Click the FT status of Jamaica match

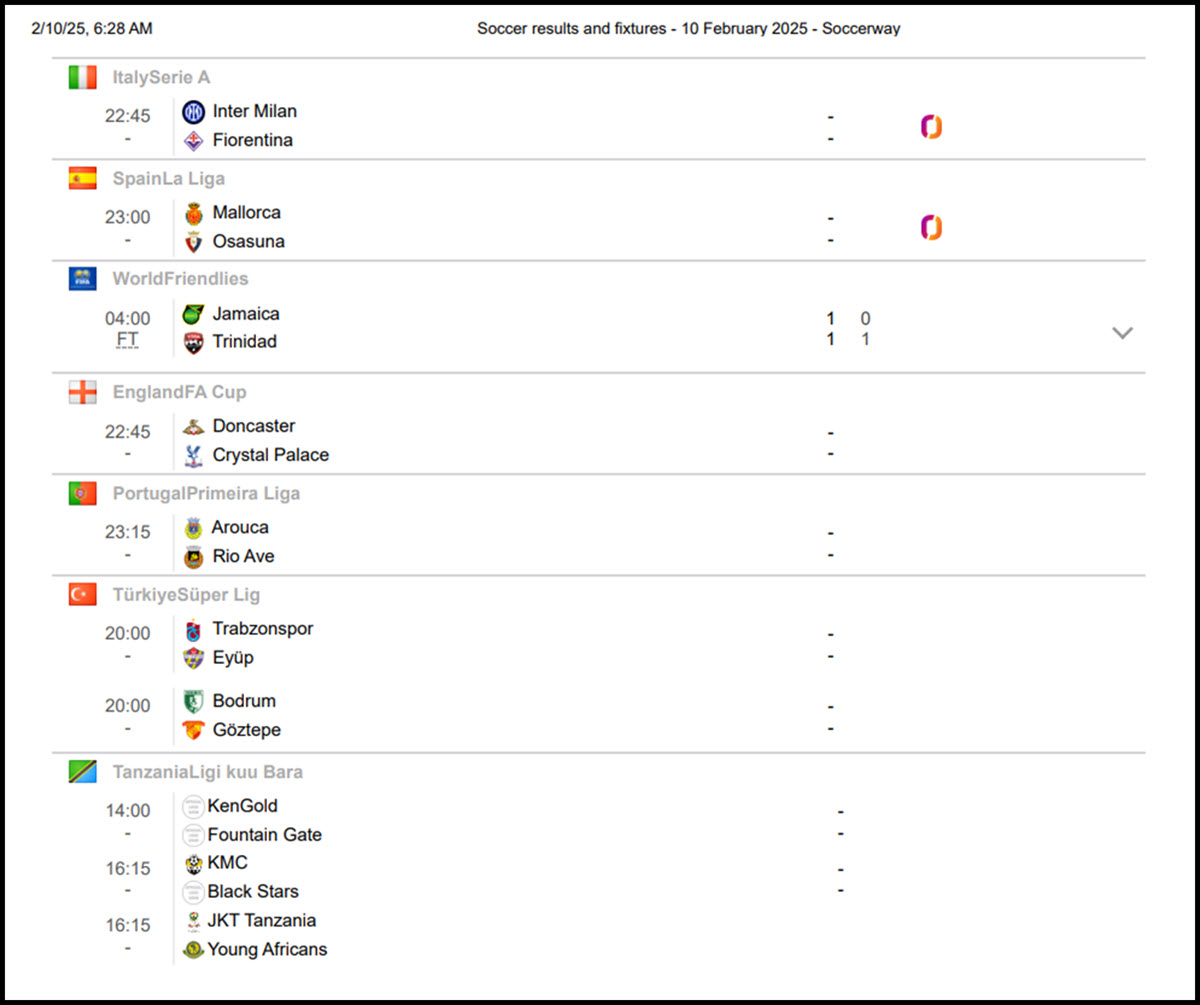127,340
